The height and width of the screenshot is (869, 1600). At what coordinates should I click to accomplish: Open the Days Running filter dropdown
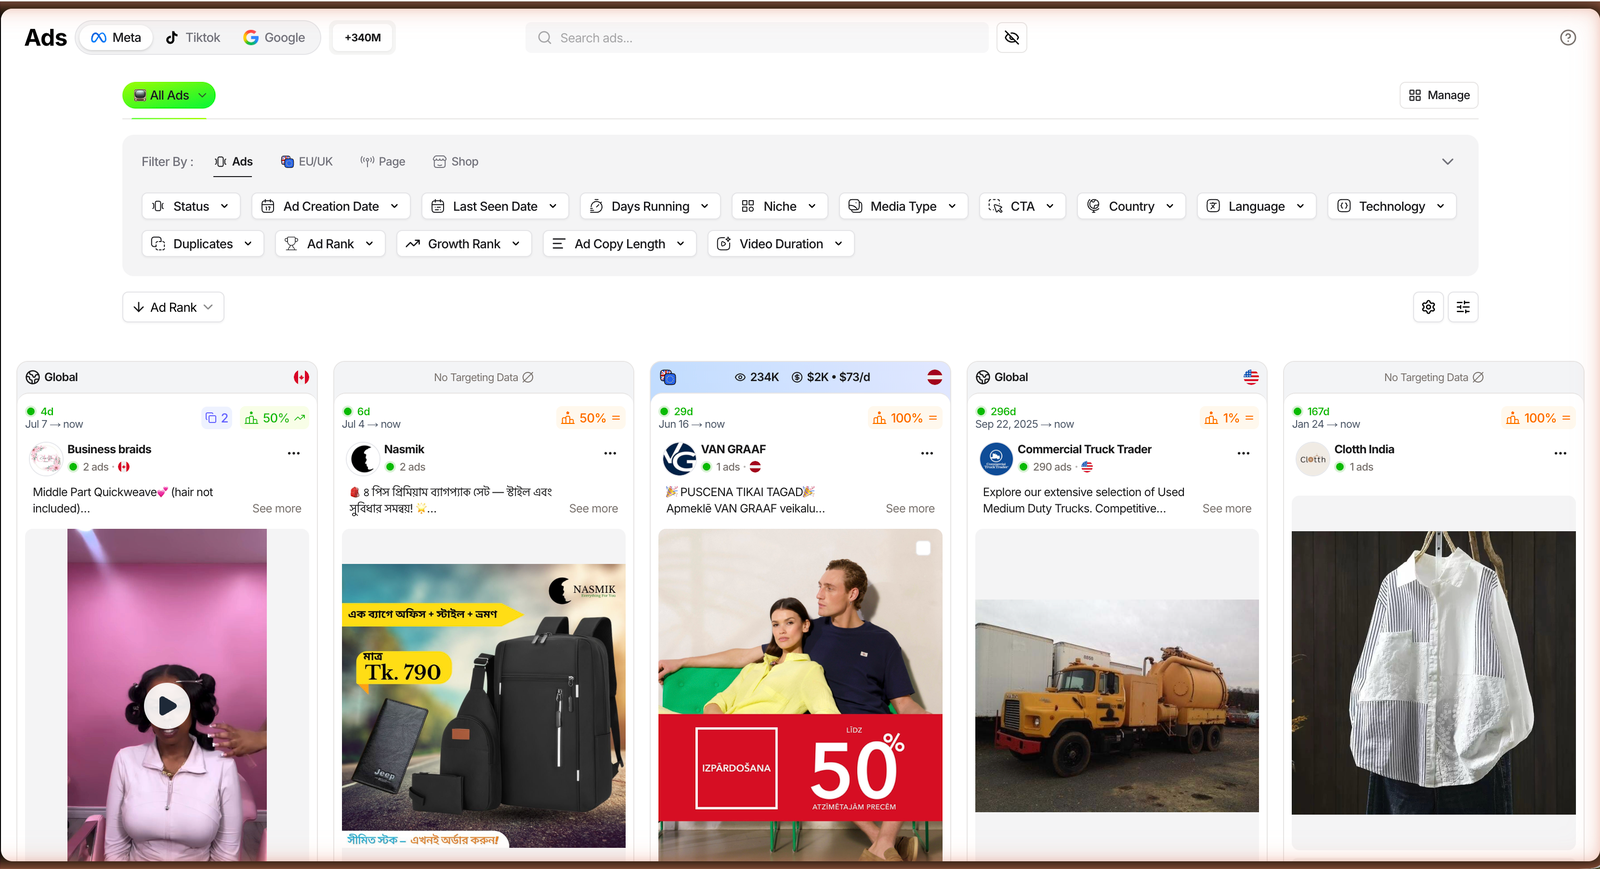click(651, 206)
